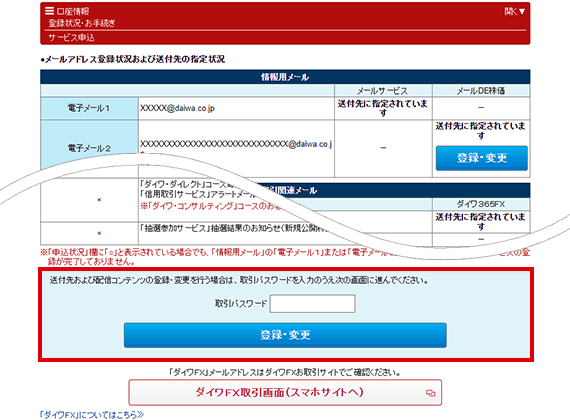Open the 口座情報 hamburger menu icon
This screenshot has height=420, width=570.
[x=49, y=11]
